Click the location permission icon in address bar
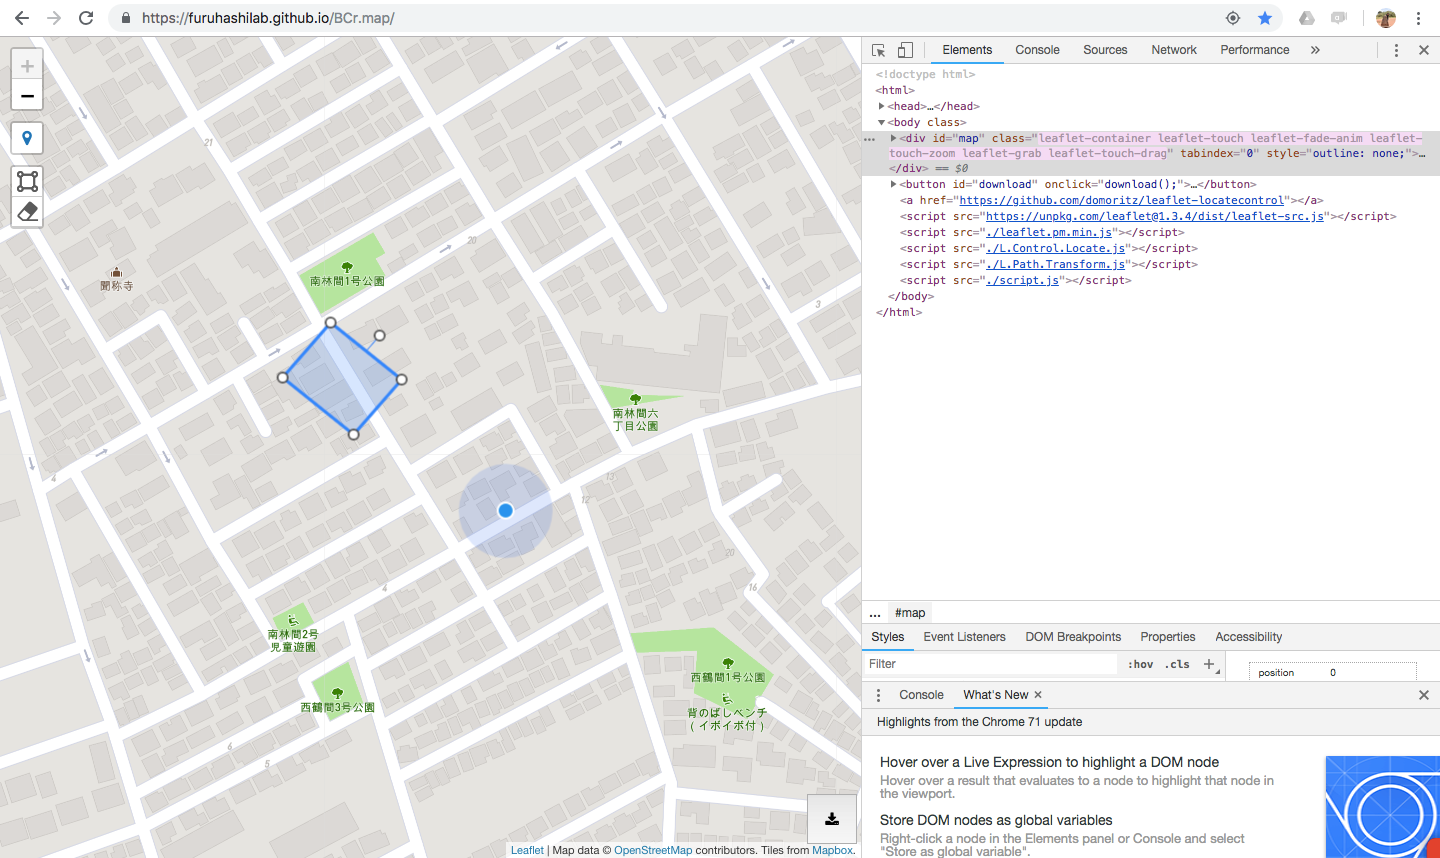This screenshot has width=1440, height=858. coord(1233,18)
